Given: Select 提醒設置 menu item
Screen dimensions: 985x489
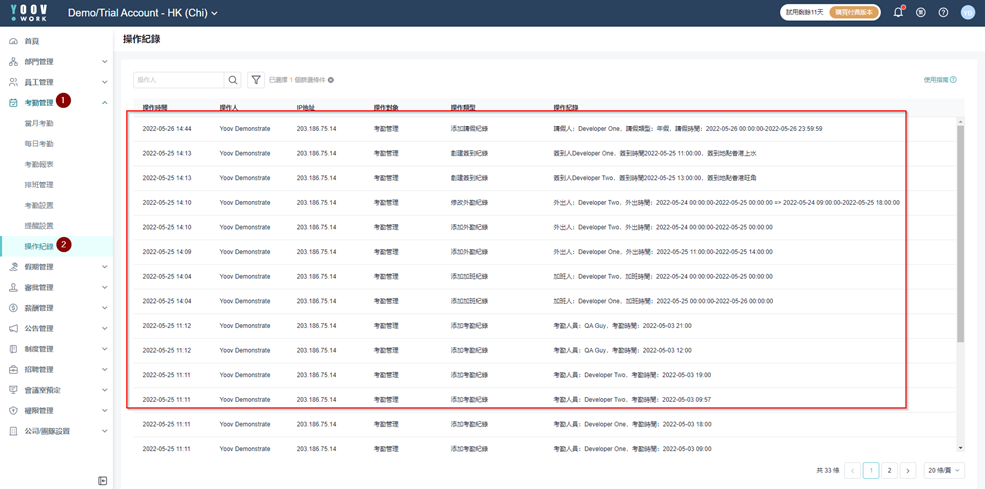Looking at the screenshot, I should pyautogui.click(x=39, y=226).
